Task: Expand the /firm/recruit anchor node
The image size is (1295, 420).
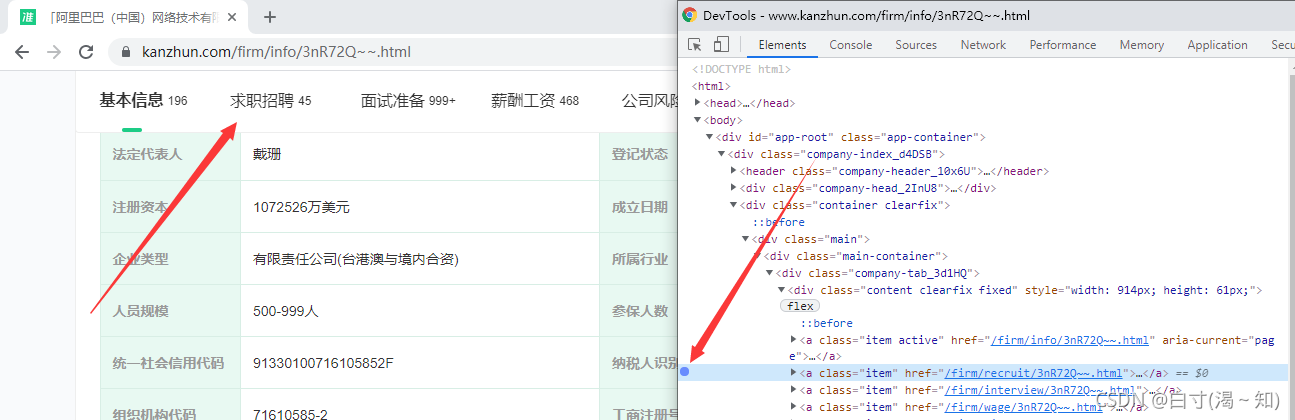Action: click(x=794, y=373)
